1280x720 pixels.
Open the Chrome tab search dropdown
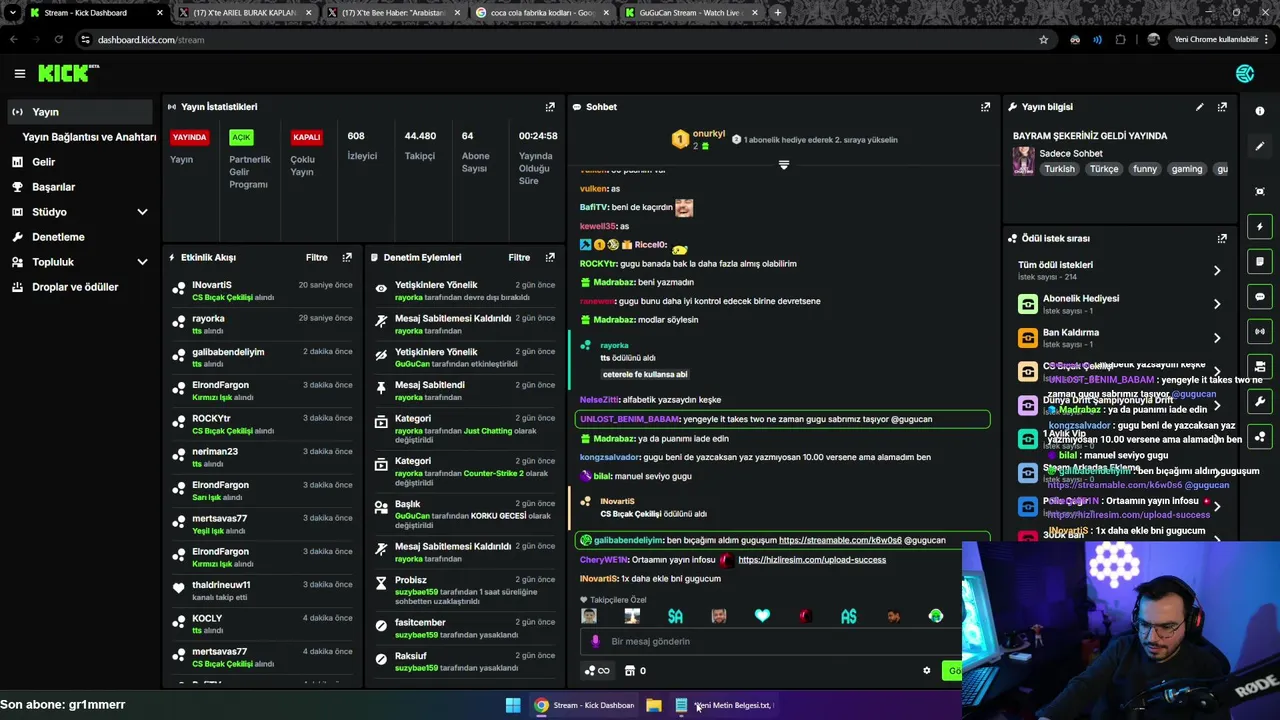[x=13, y=13]
